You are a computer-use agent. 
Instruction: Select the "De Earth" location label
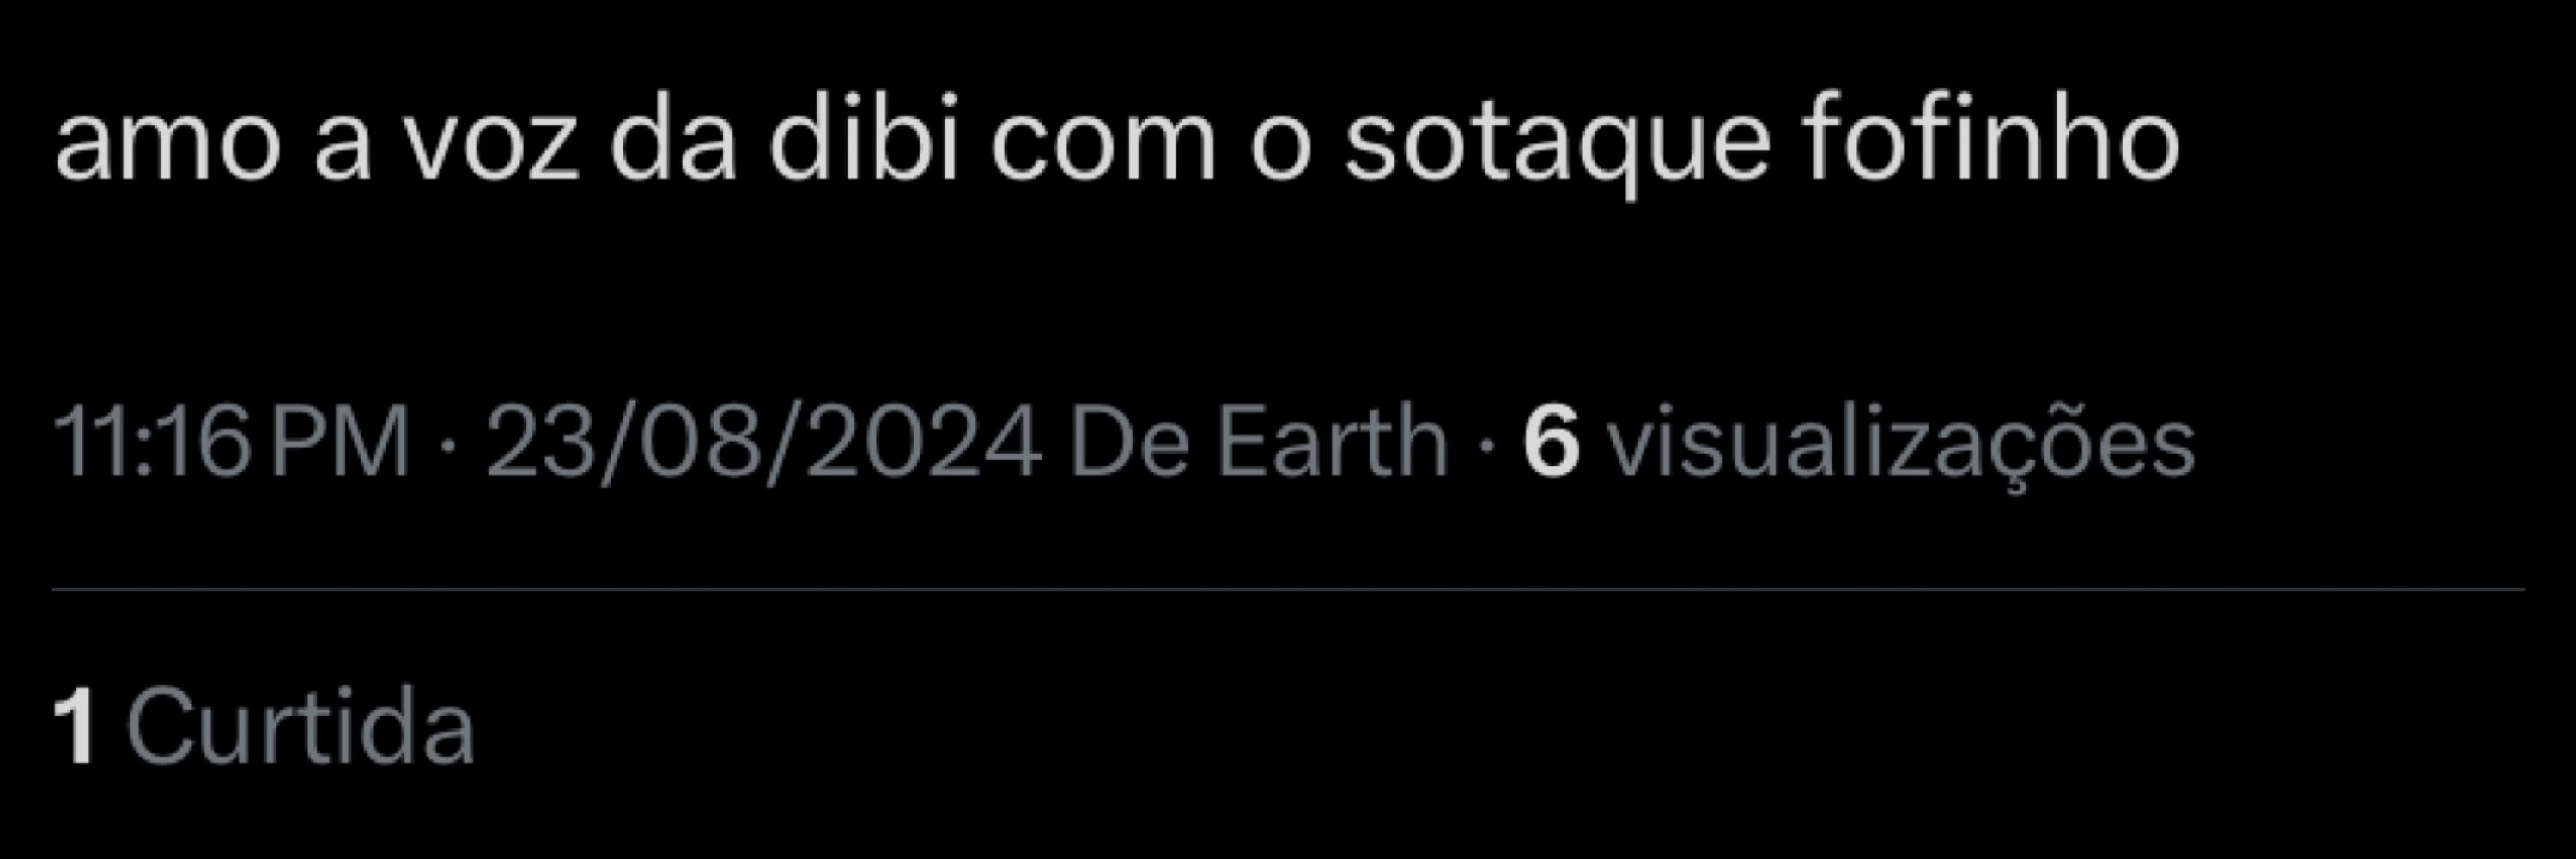(x=1258, y=440)
